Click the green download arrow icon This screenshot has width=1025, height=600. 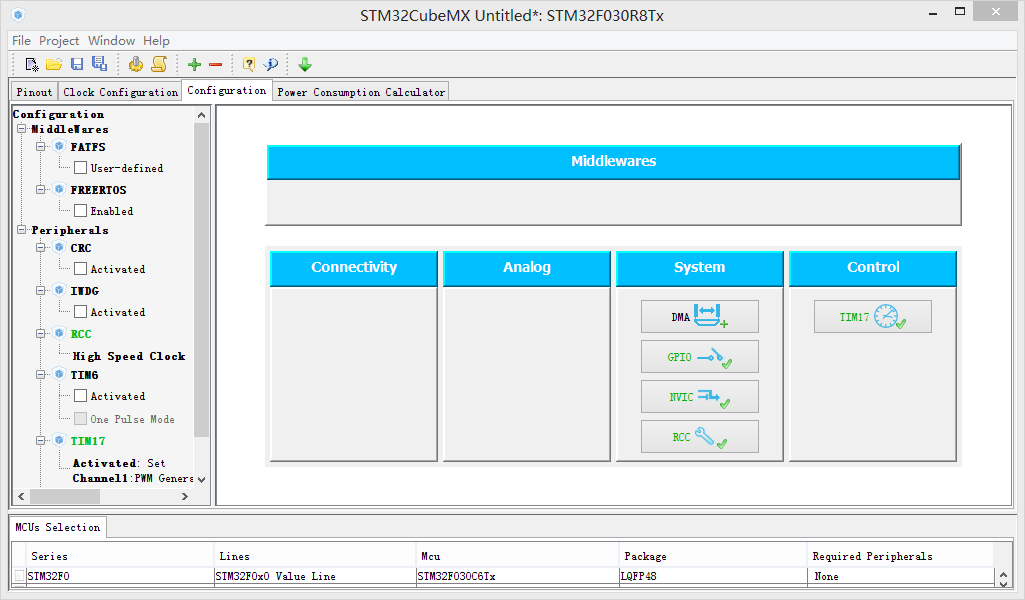click(305, 64)
